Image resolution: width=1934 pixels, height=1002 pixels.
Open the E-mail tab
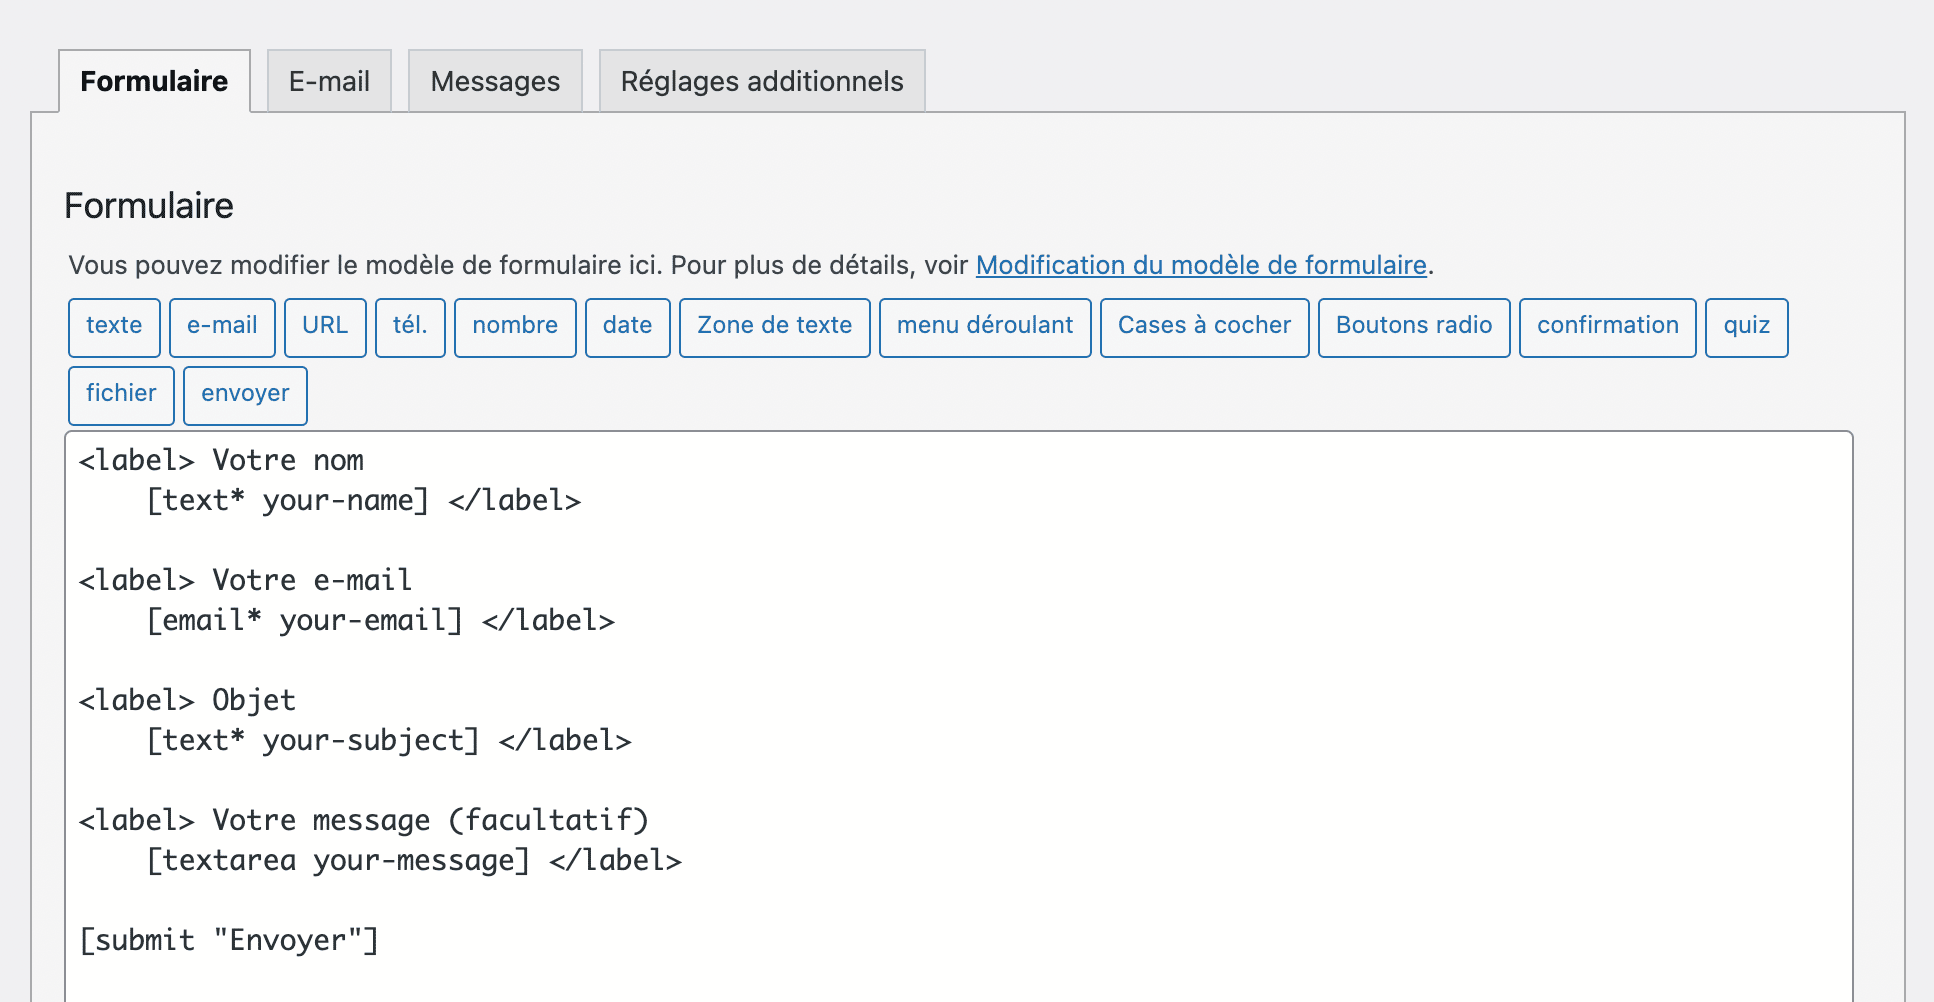[x=329, y=81]
